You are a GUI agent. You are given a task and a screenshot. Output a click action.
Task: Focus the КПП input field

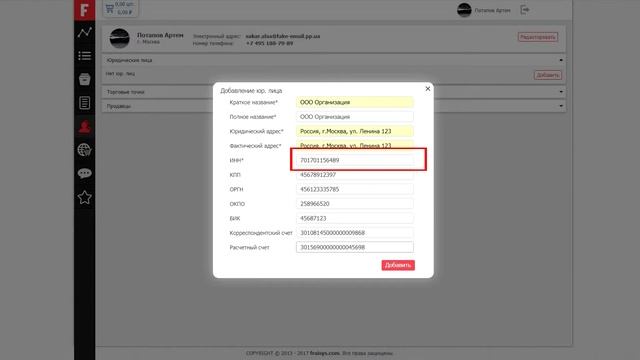click(x=355, y=175)
